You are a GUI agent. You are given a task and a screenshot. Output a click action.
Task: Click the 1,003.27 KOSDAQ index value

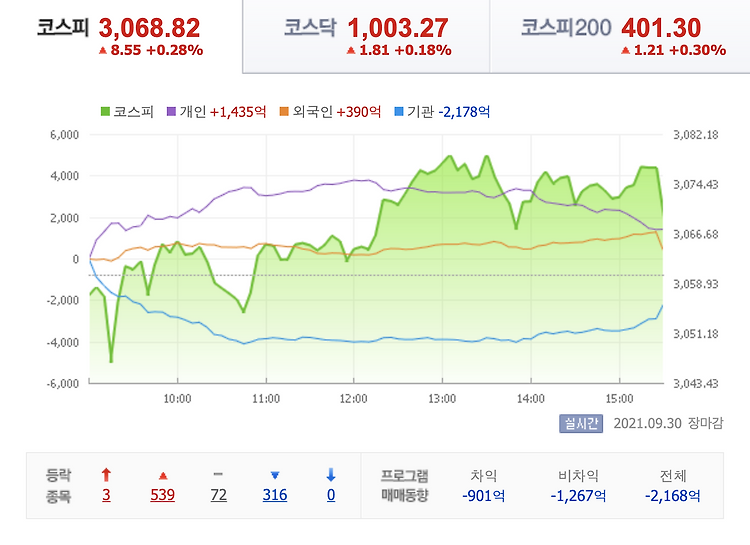[398, 28]
